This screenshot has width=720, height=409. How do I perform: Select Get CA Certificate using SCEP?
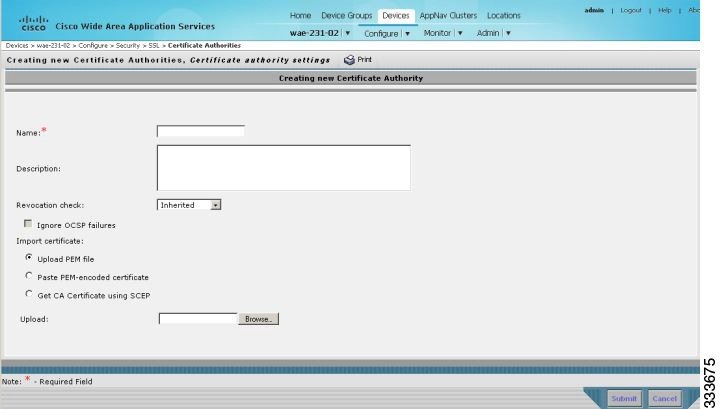pyautogui.click(x=29, y=294)
